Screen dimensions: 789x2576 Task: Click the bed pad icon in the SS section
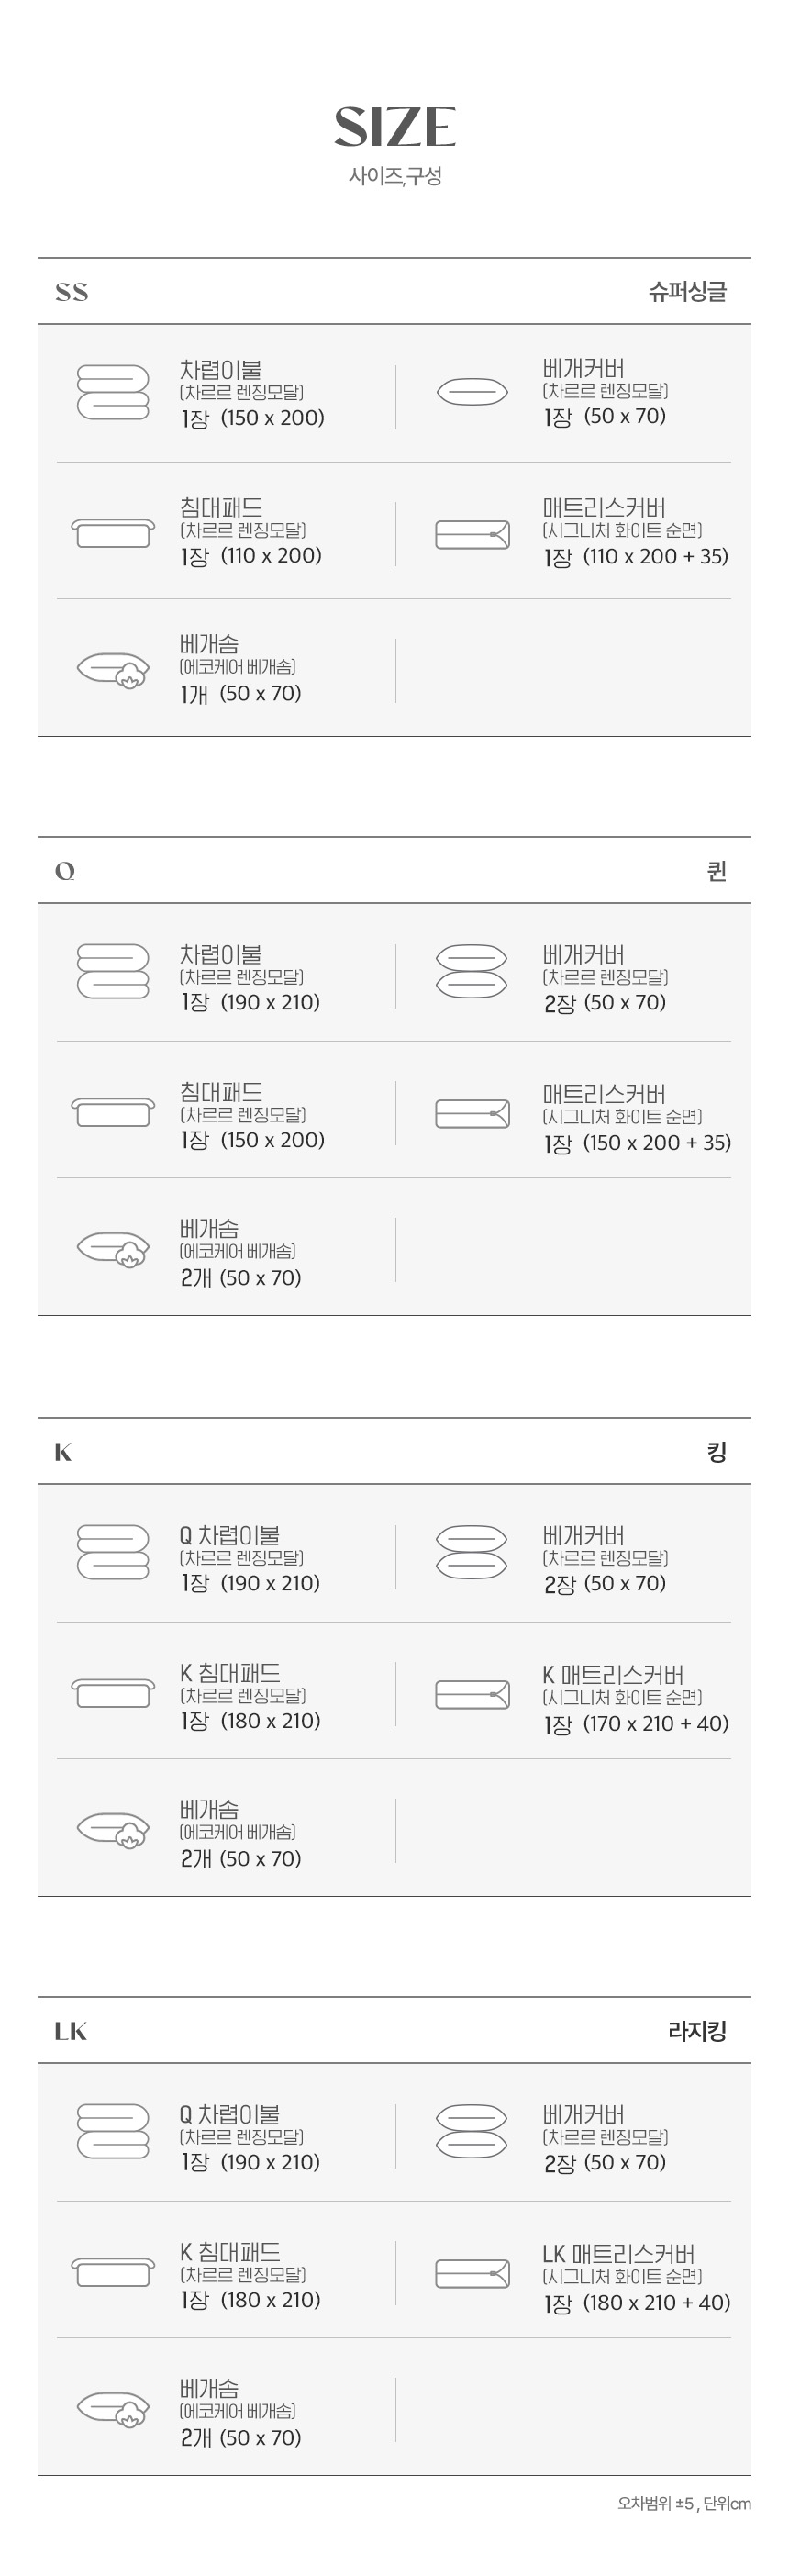pyautogui.click(x=113, y=532)
